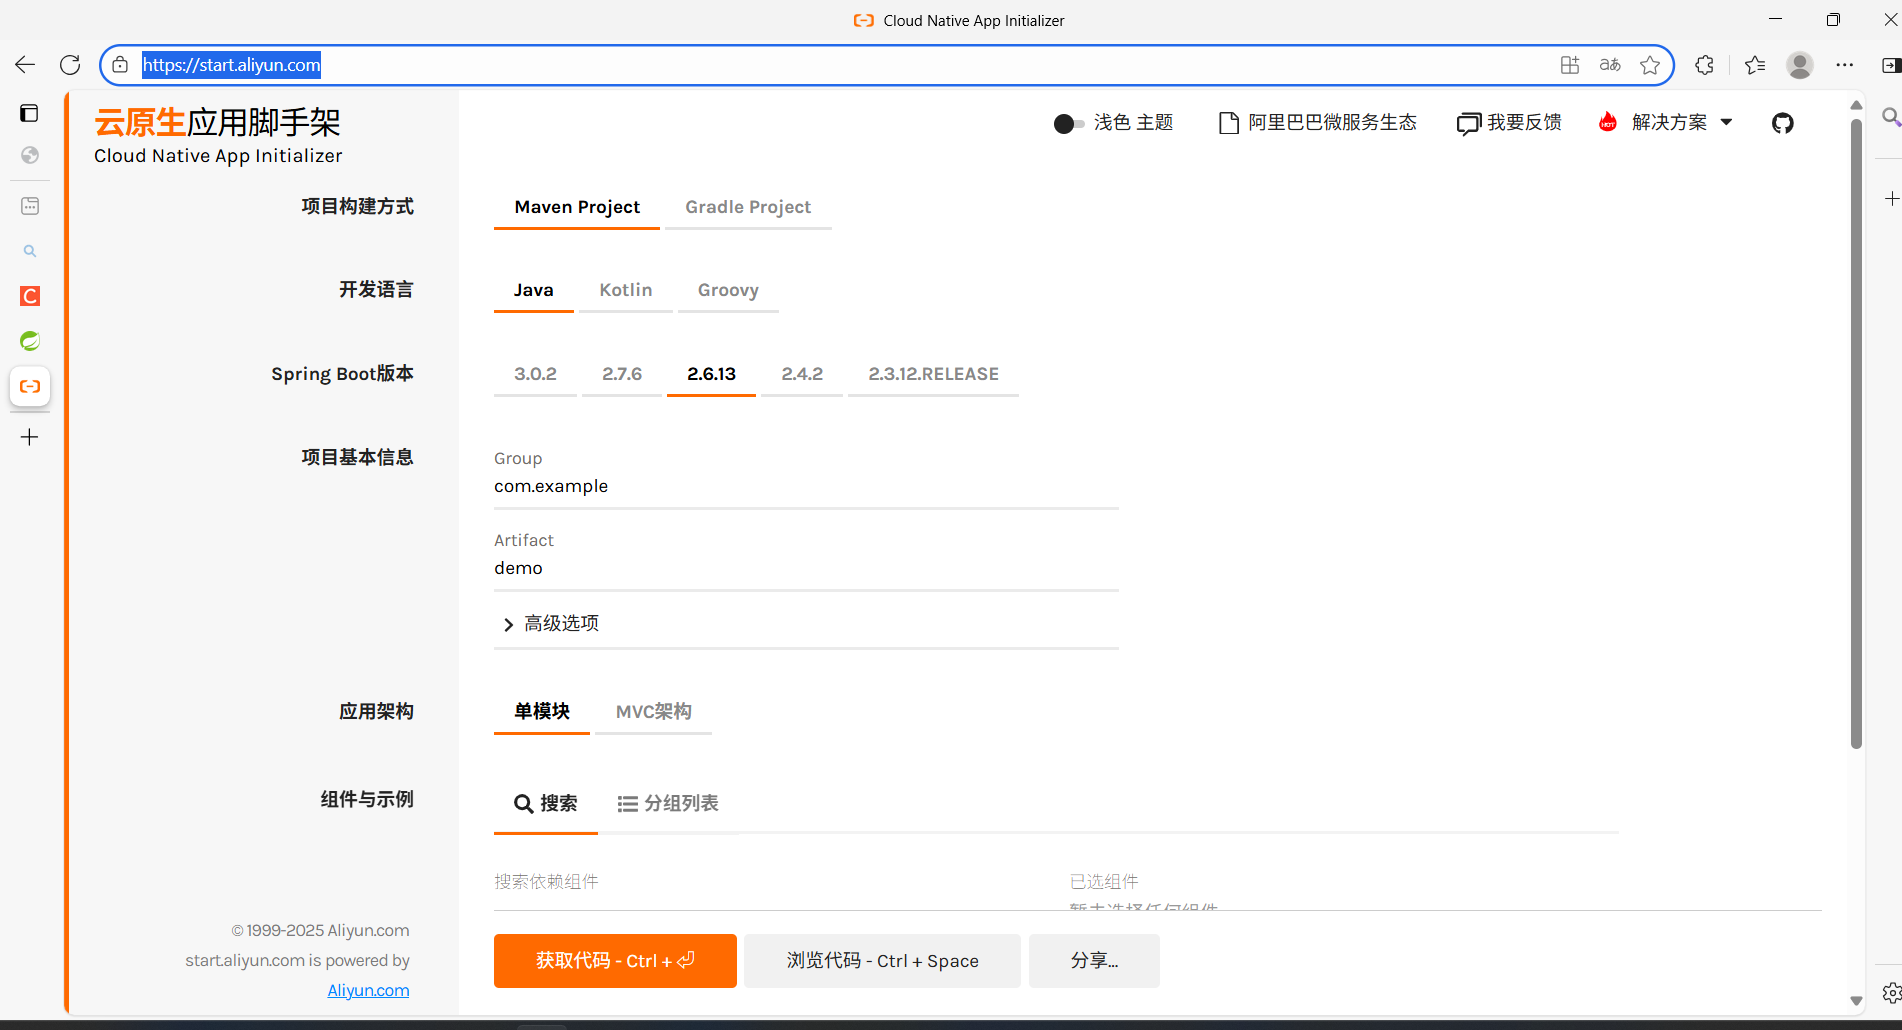Open a new tab with the plus icon
Screen dimensions: 1902x1030
pos(30,437)
